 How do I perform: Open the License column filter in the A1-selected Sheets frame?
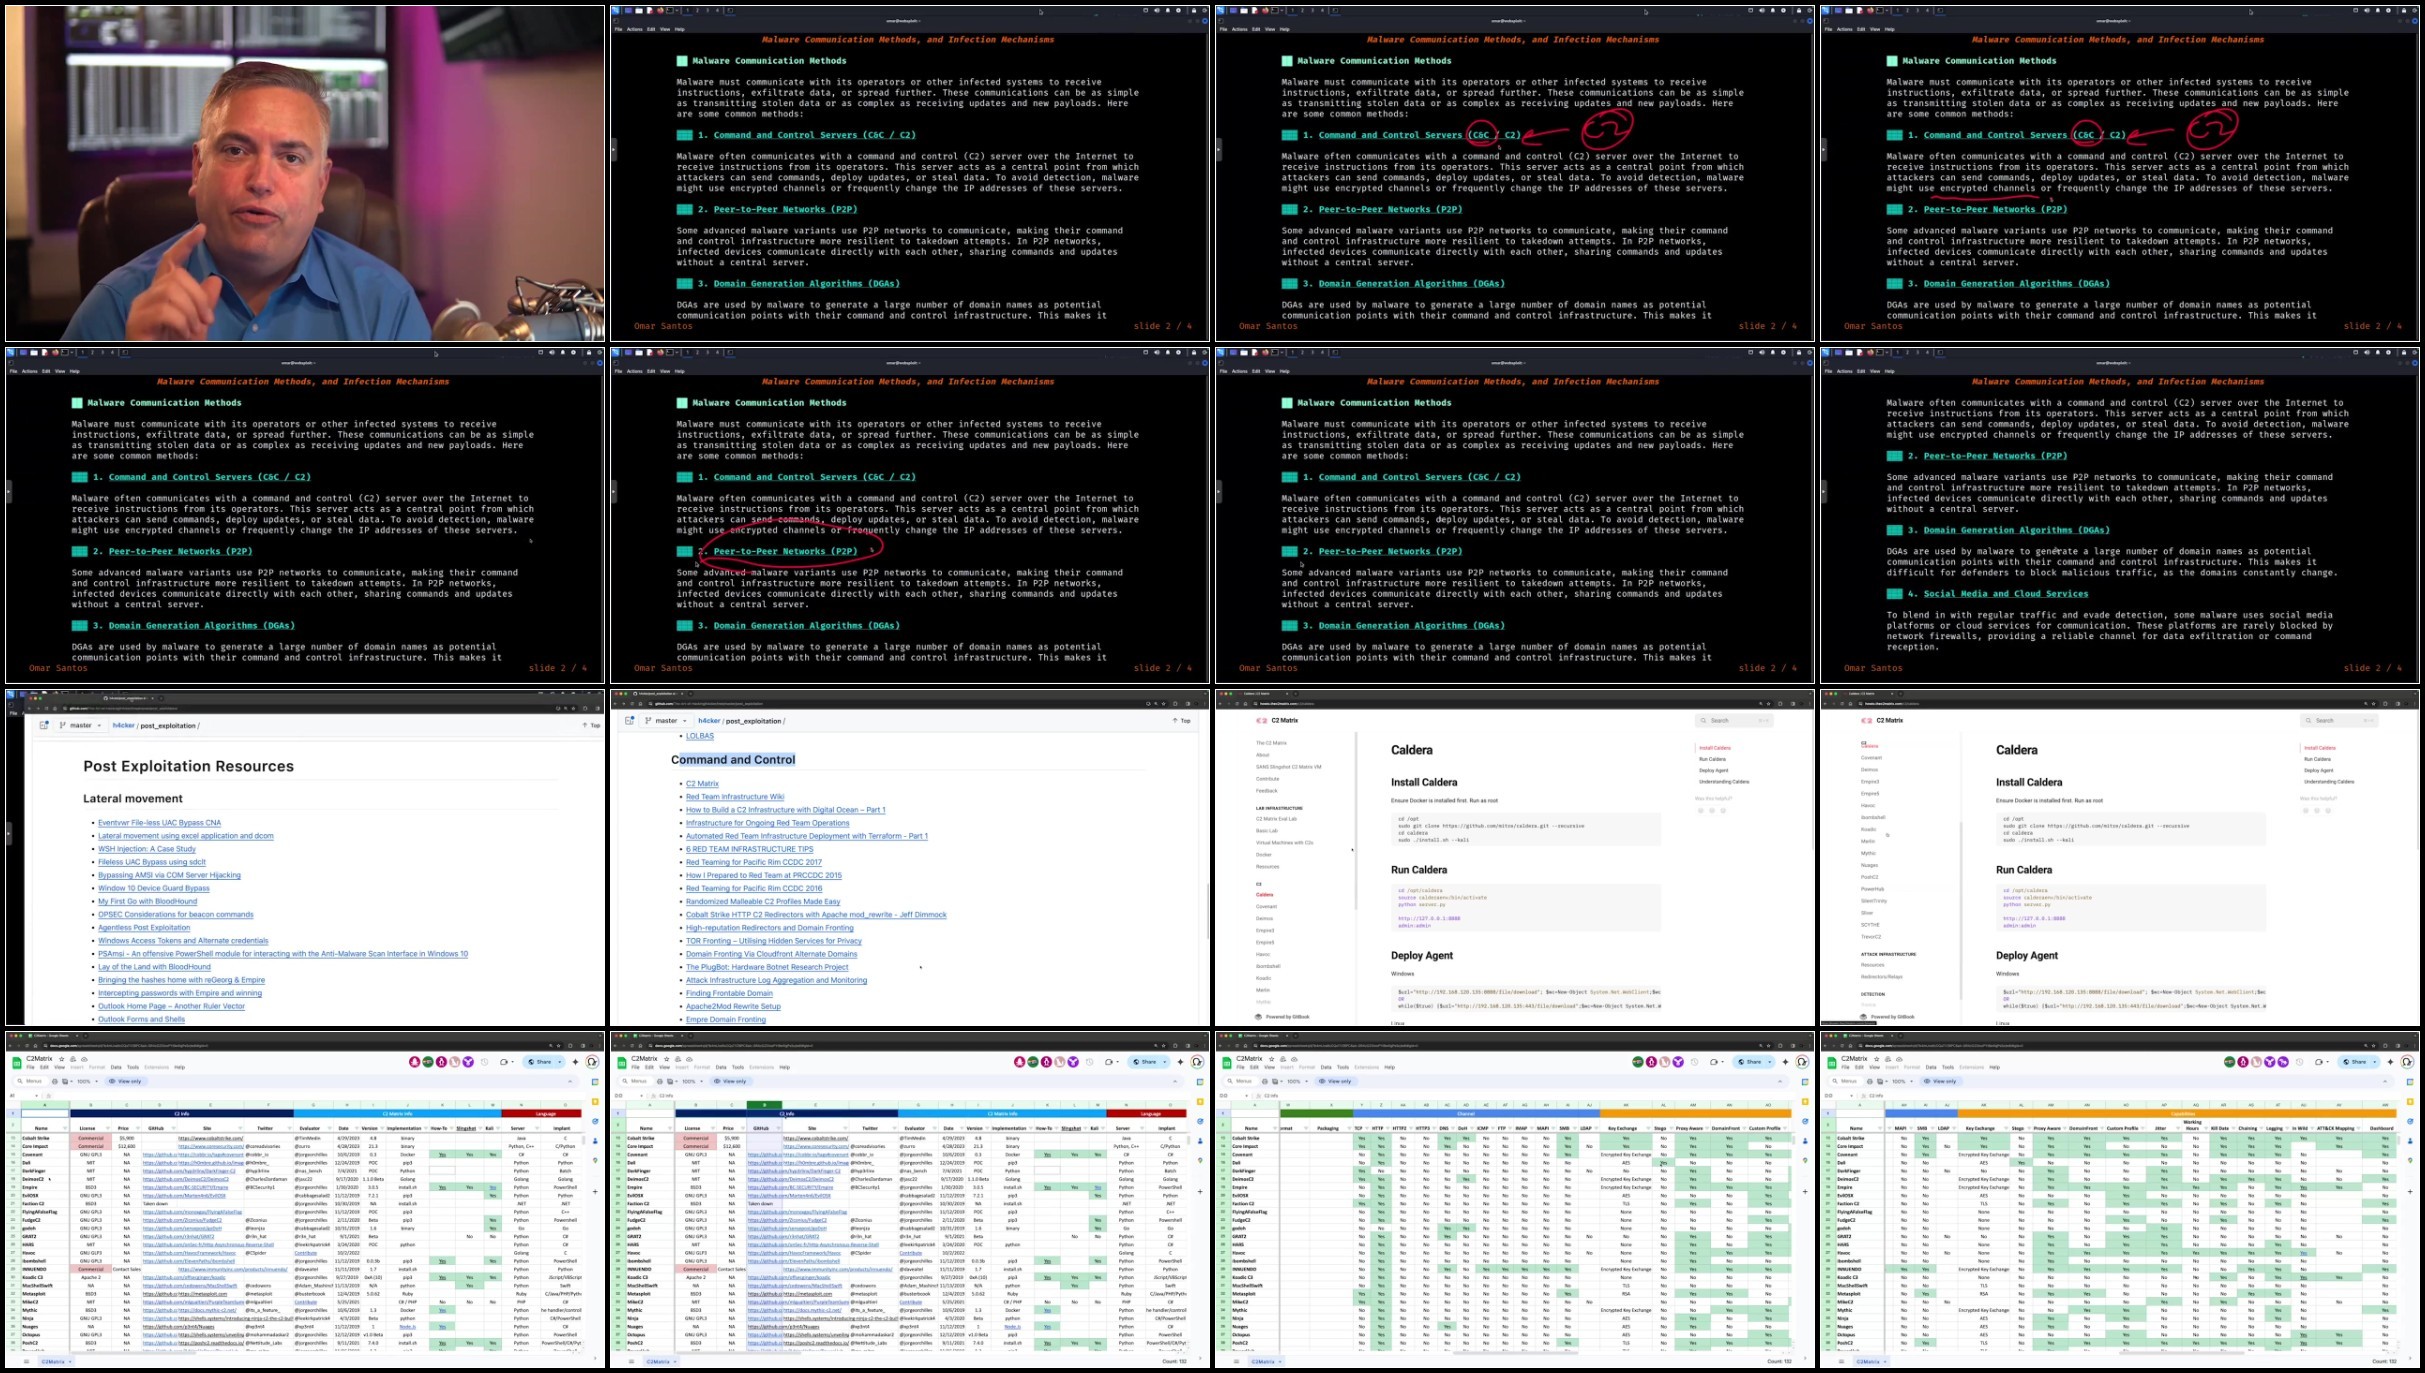108,1128
